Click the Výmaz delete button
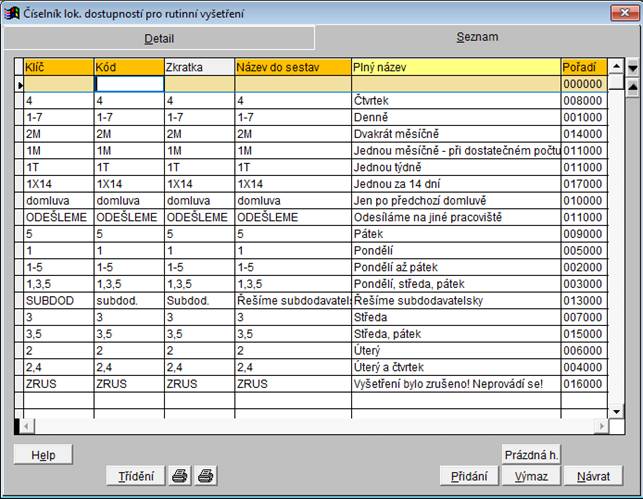Screen dimensions: 643x499 click(x=531, y=475)
